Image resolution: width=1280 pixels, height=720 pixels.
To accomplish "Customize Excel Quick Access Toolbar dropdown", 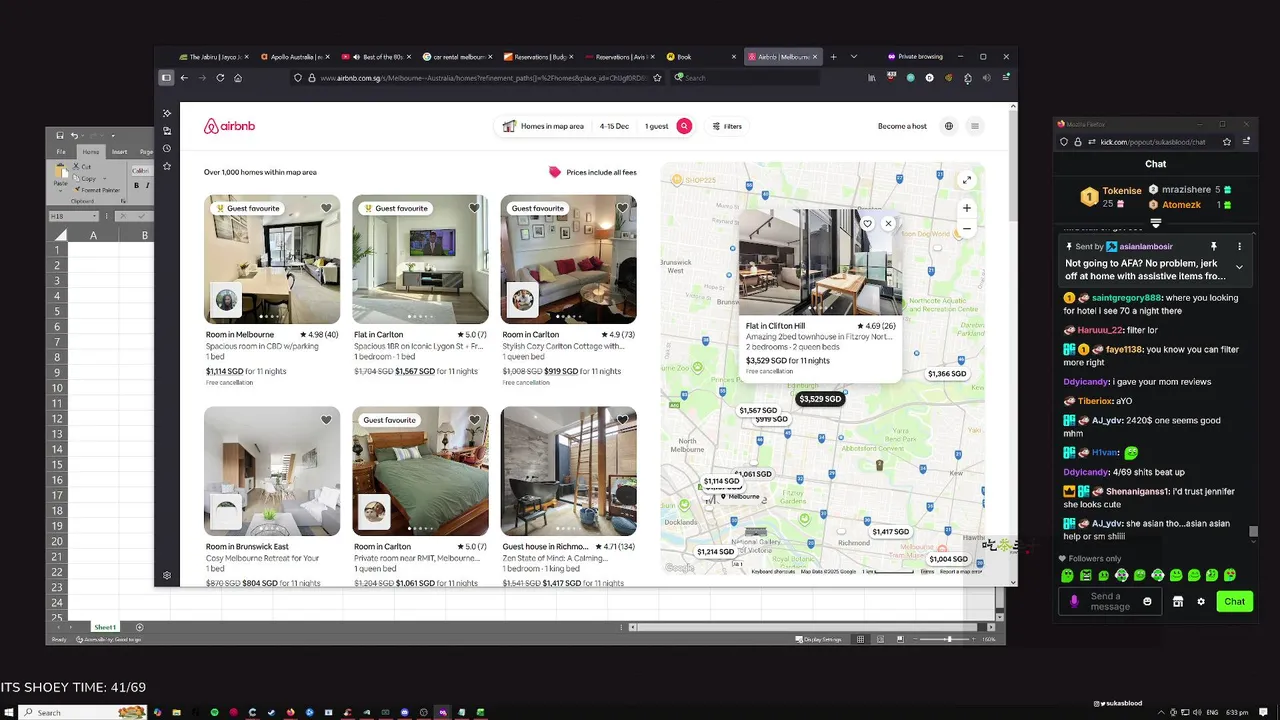I will tap(112, 136).
